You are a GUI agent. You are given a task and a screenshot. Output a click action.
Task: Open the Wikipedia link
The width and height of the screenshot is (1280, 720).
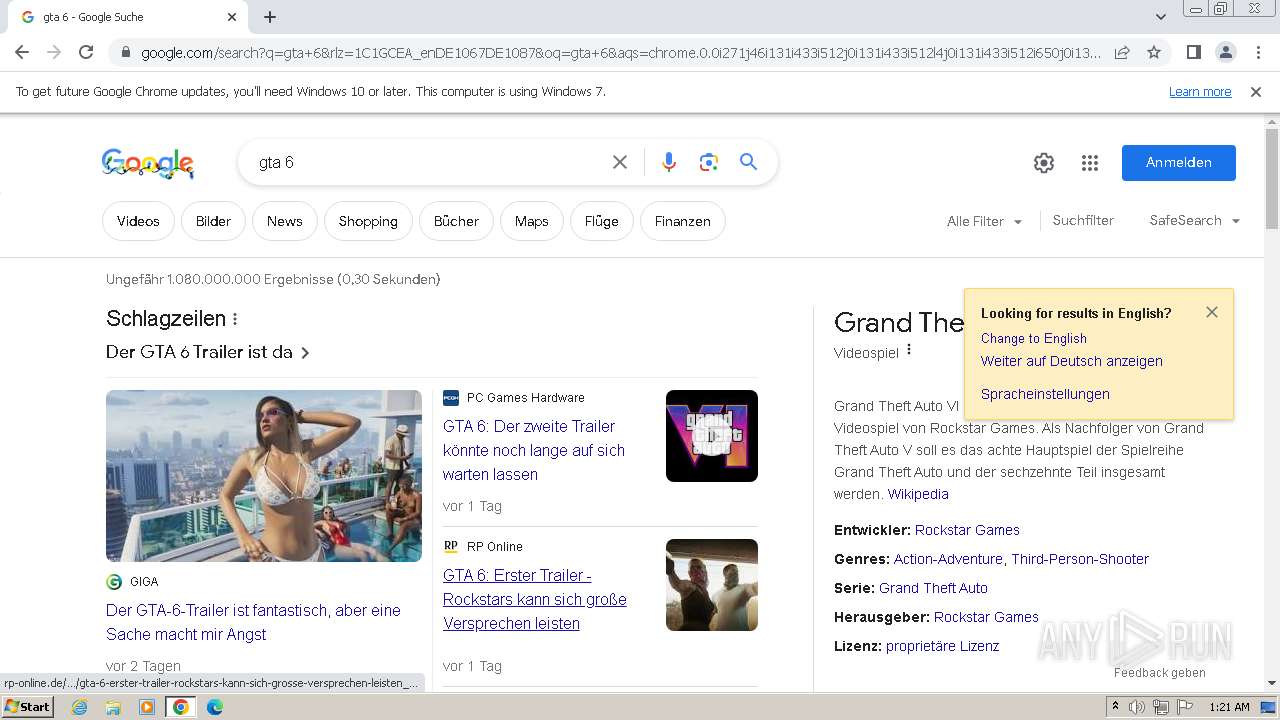(x=918, y=494)
